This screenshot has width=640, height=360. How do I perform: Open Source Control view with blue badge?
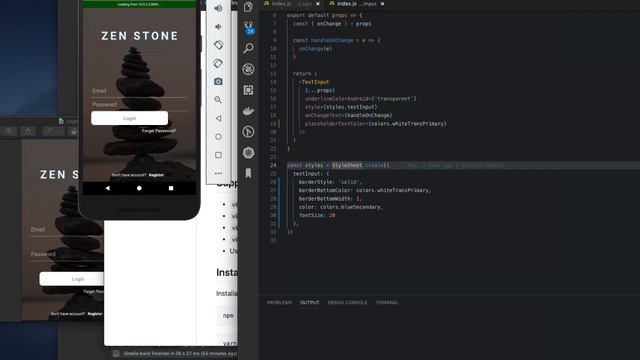click(x=249, y=28)
